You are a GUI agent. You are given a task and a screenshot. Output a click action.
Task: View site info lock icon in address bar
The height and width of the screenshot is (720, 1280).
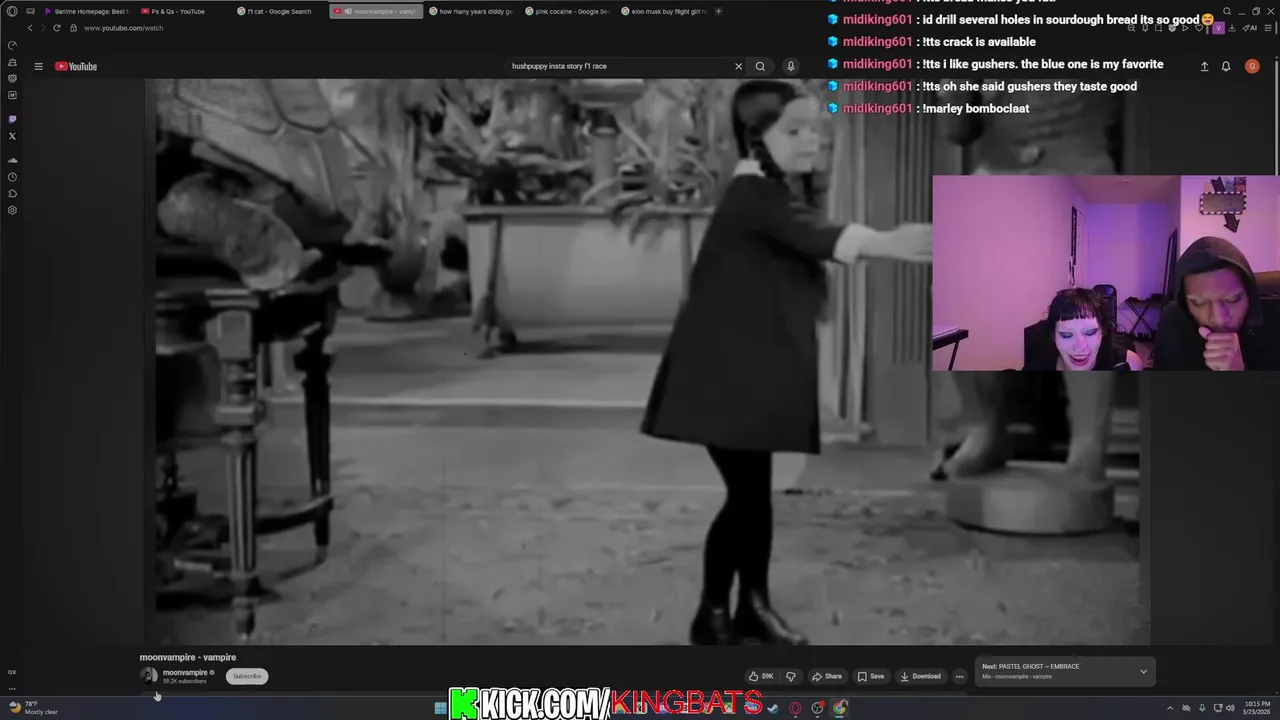[73, 28]
